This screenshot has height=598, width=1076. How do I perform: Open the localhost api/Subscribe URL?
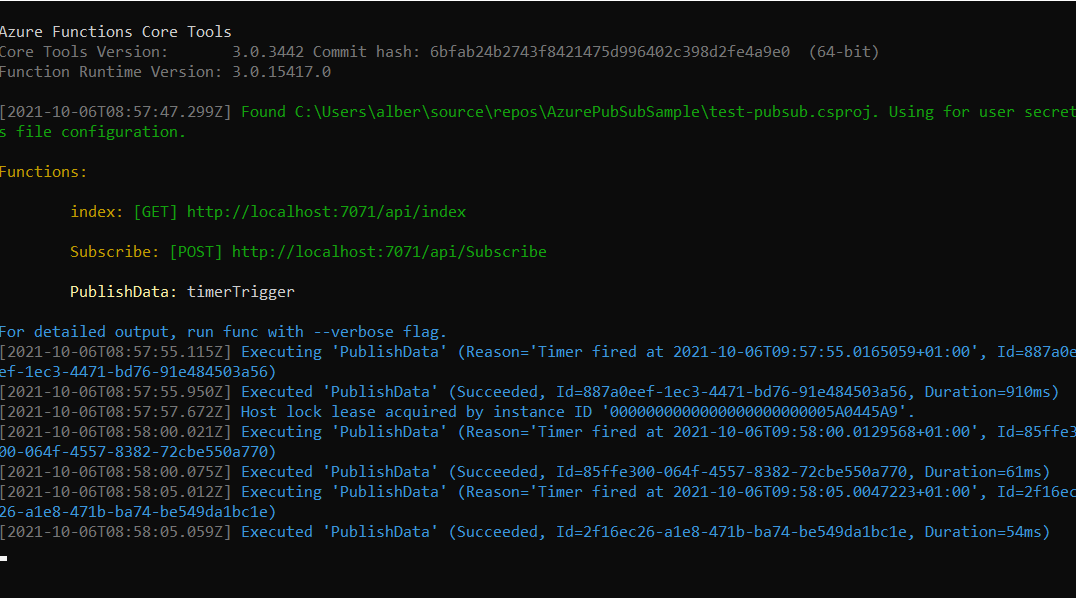point(389,252)
